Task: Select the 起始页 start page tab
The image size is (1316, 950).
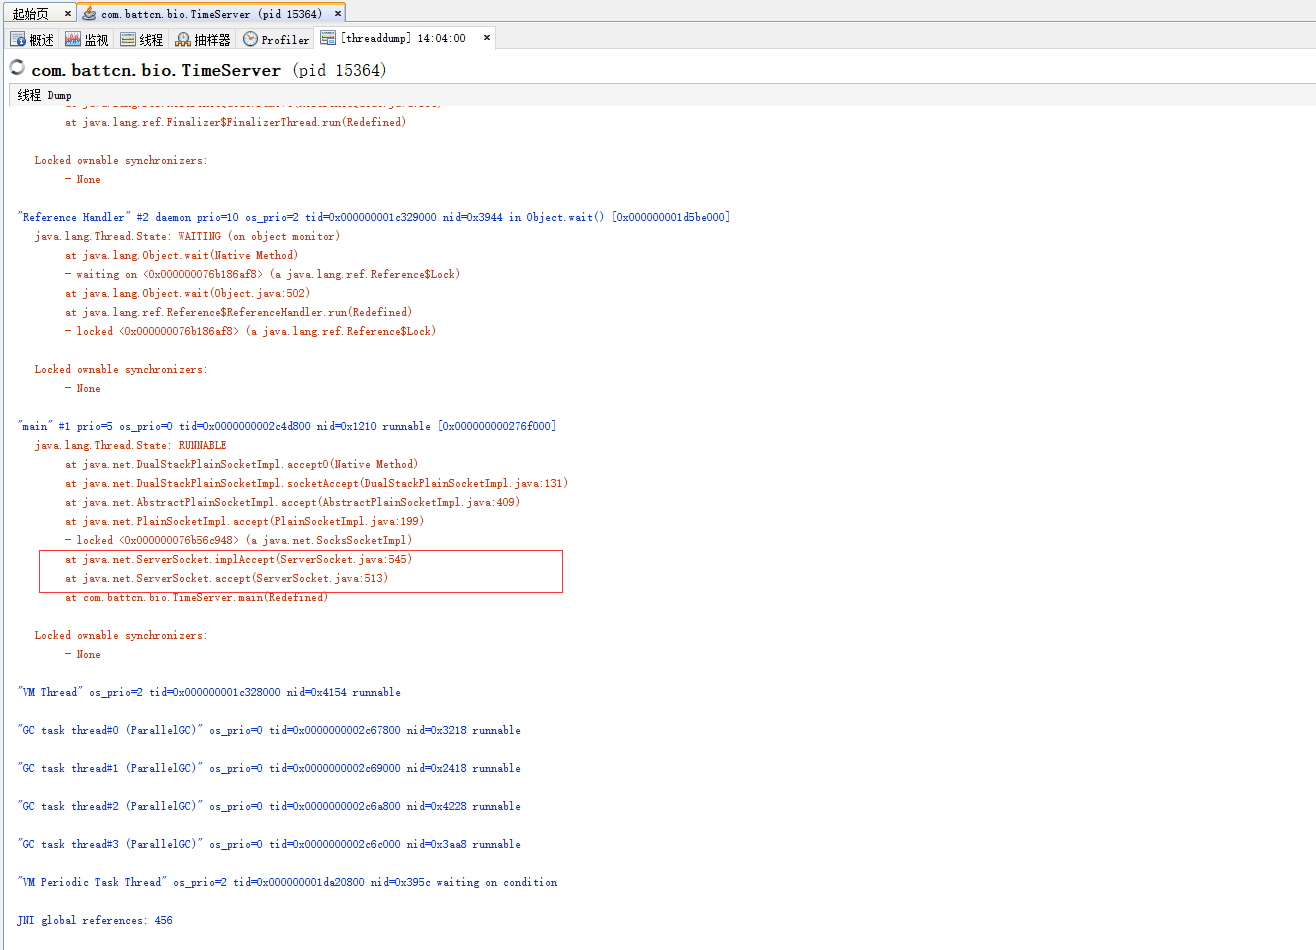Action: [30, 14]
